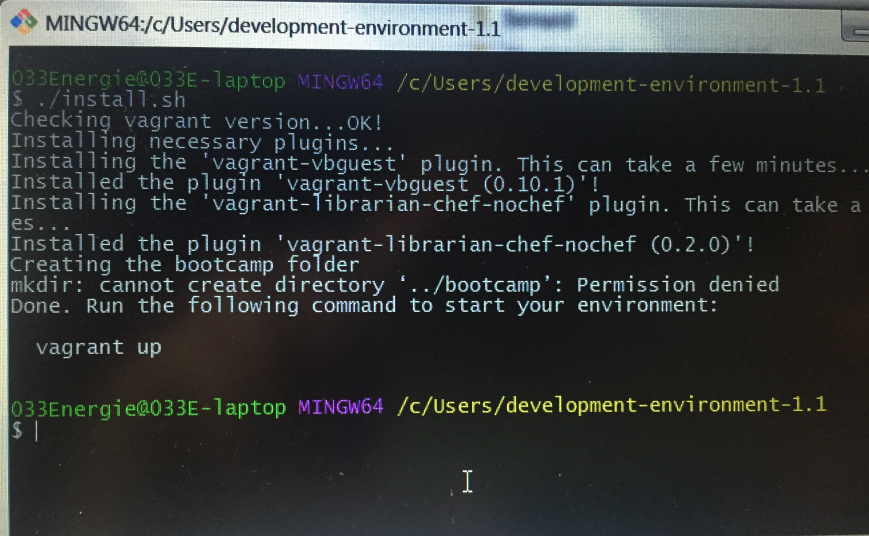The width and height of the screenshot is (869, 536).
Task: Select the 'Installing necessary plugins...' line
Action: coord(182,142)
